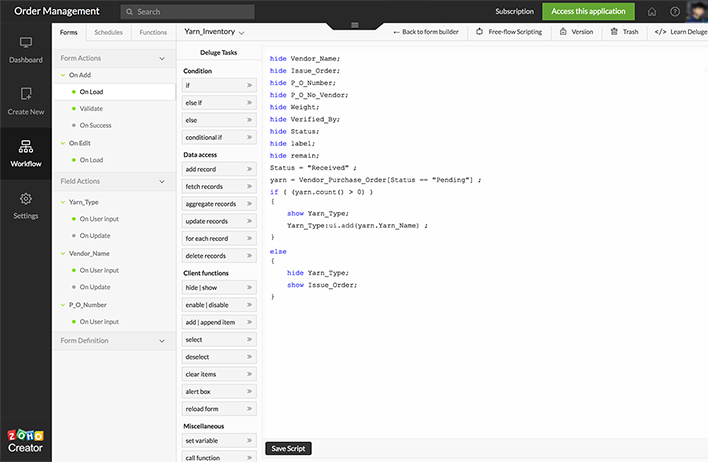
Task: Click the user profile avatar
Action: tap(697, 11)
